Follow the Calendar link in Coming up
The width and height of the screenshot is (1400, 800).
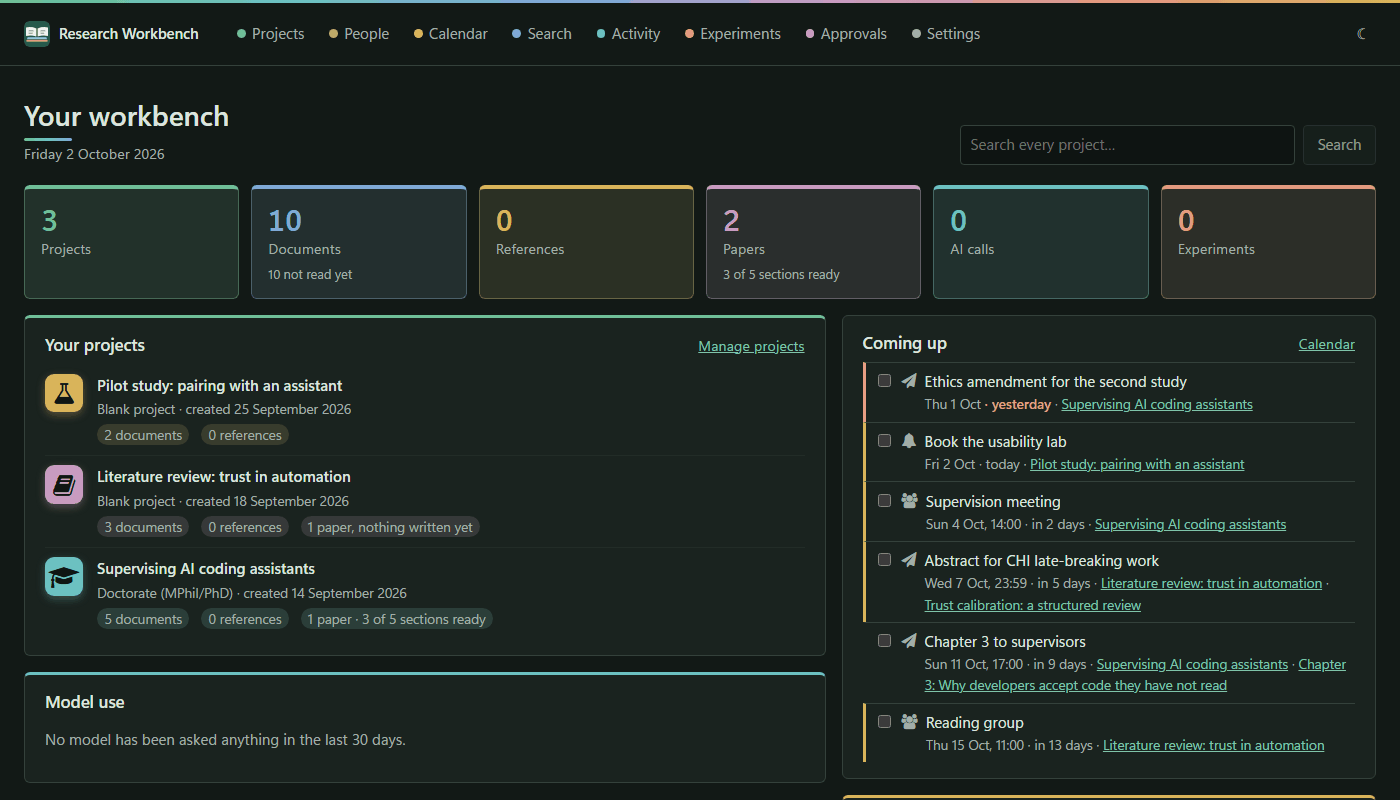[1326, 344]
